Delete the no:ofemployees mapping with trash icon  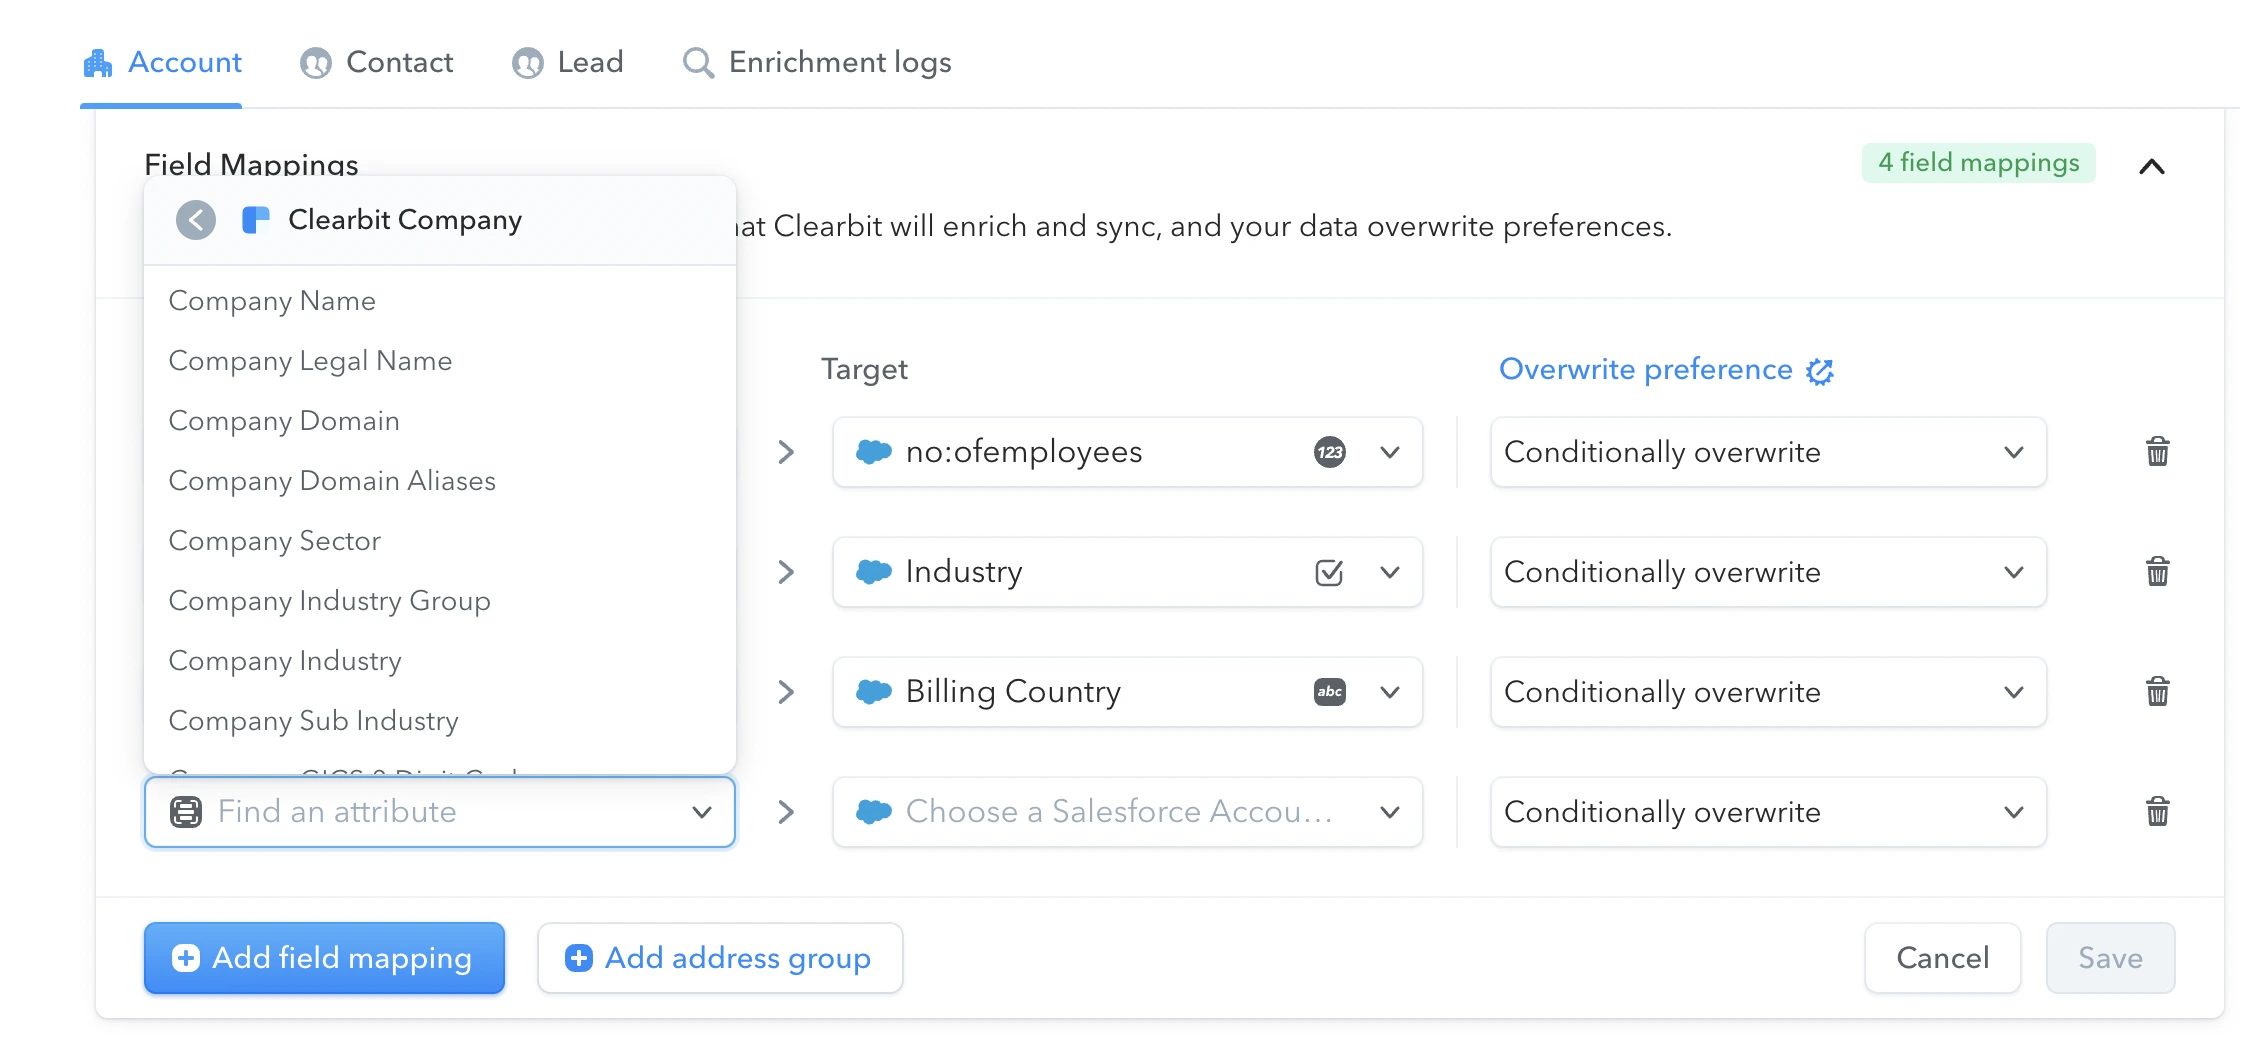pos(2158,452)
